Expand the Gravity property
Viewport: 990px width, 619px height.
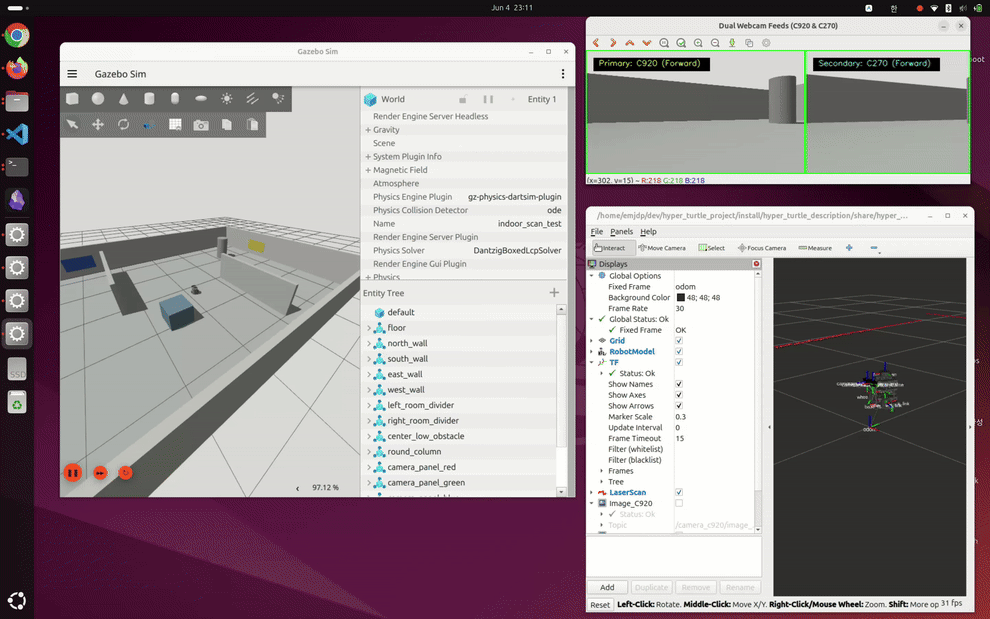[x=367, y=129]
